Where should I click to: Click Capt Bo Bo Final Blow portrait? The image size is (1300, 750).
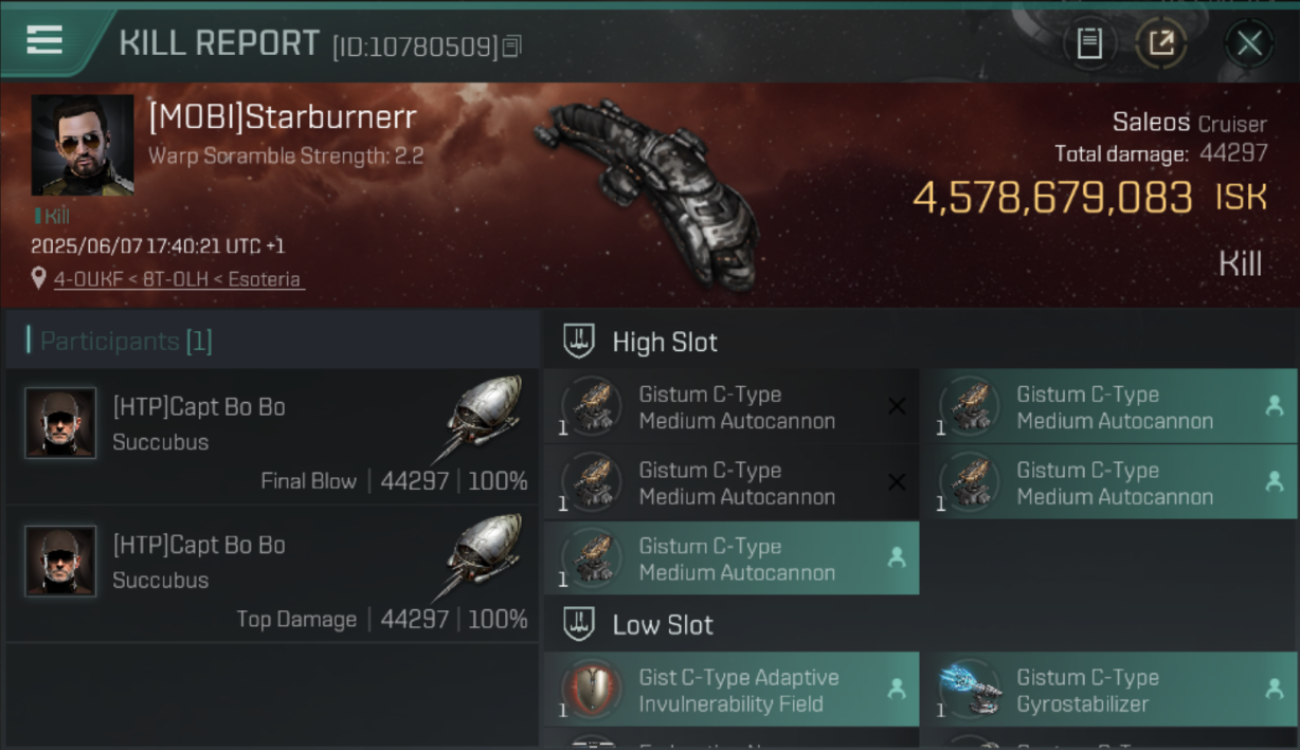coord(60,423)
